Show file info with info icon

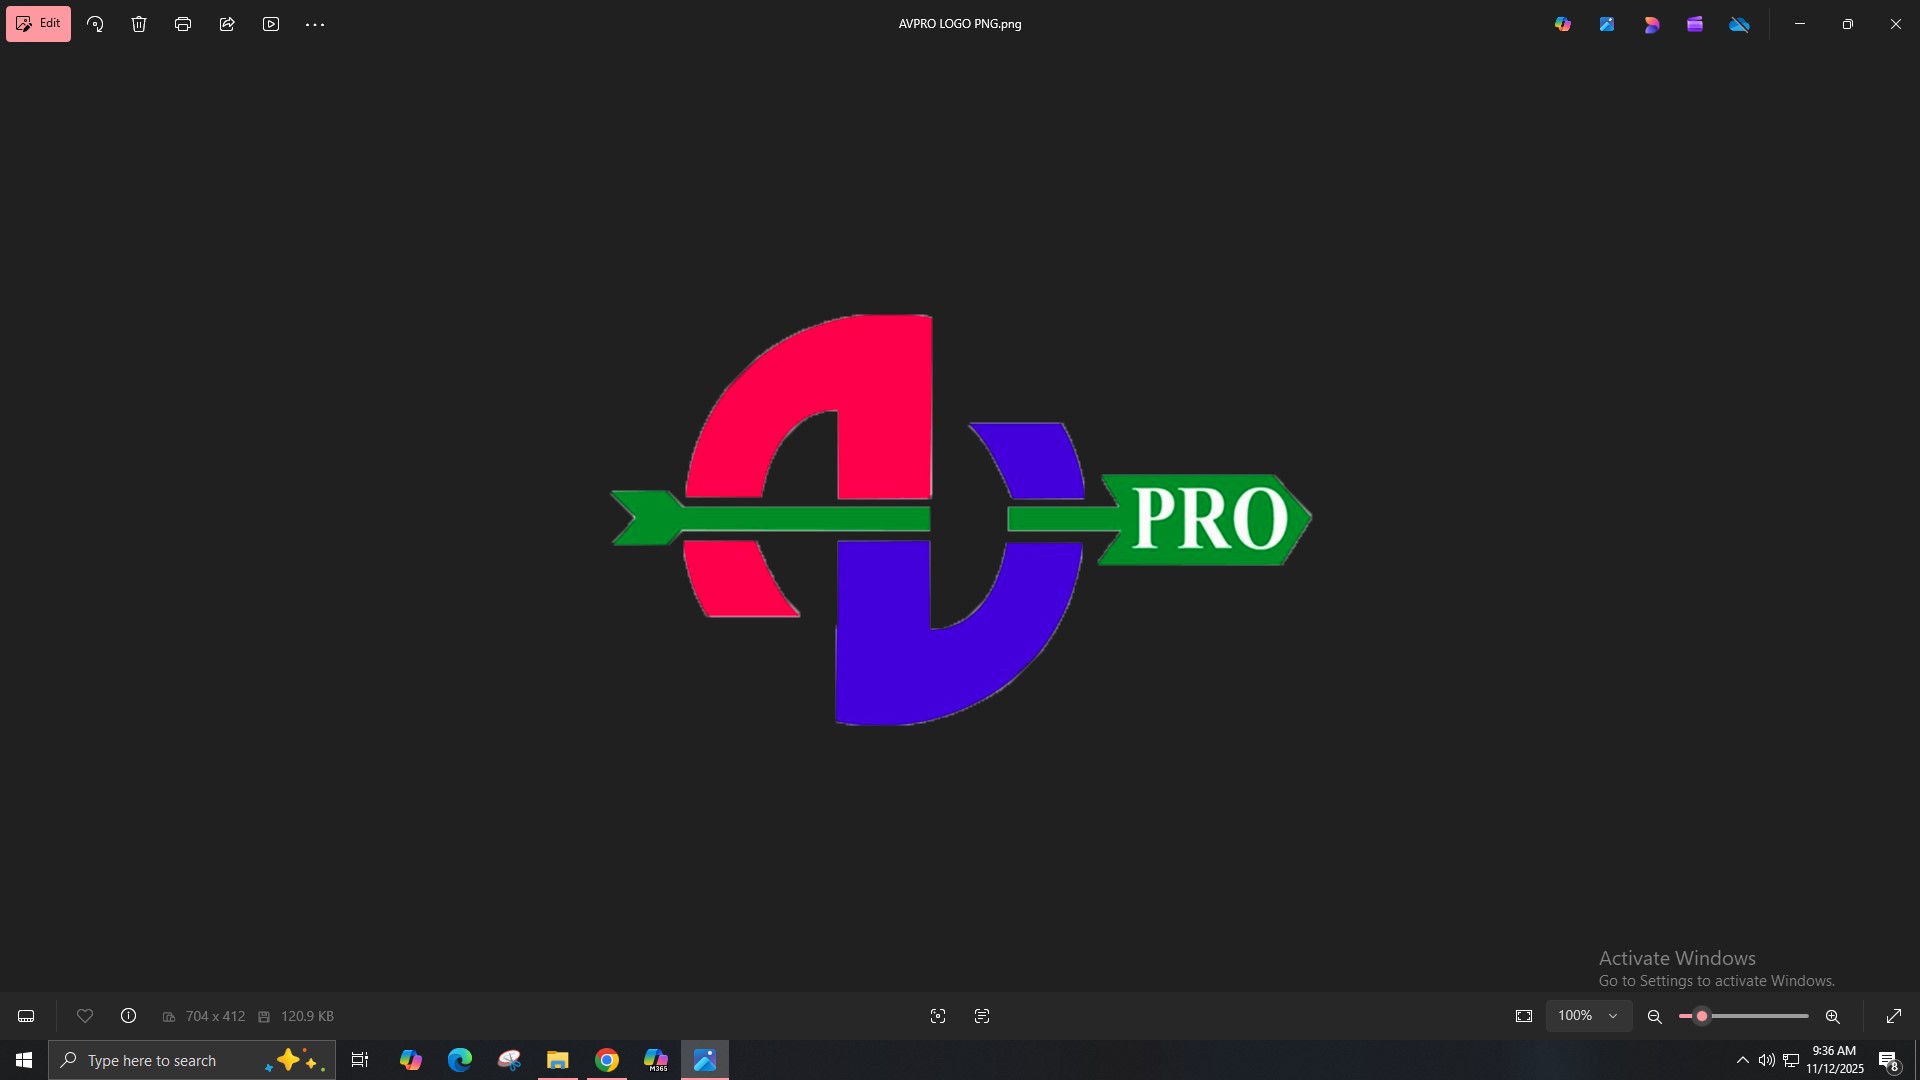[129, 1016]
